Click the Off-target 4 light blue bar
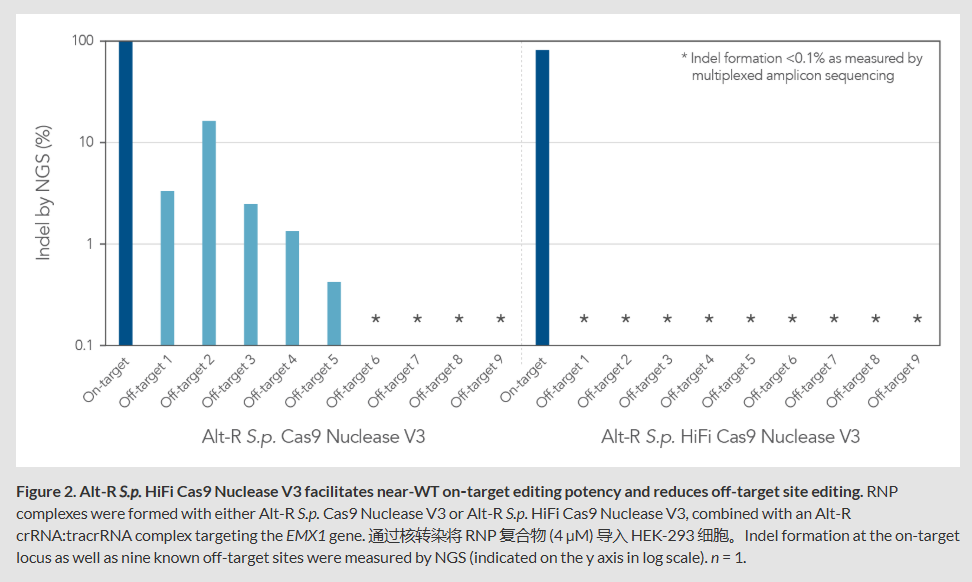This screenshot has height=582, width=972. click(292, 288)
